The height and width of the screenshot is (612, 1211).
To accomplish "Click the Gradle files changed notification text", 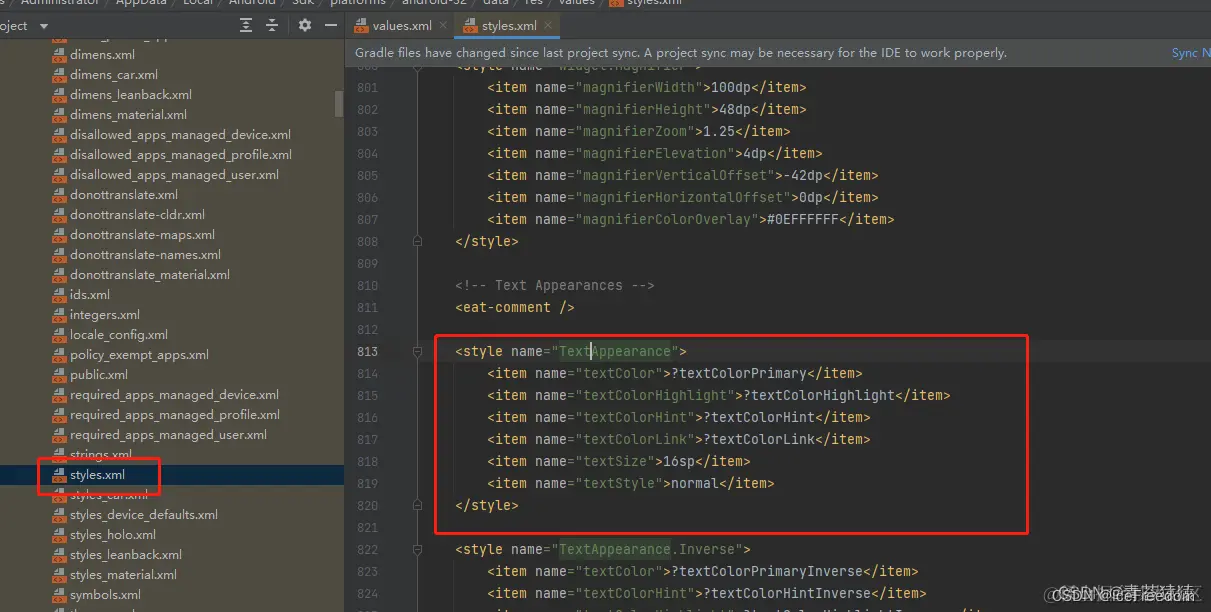I will [x=681, y=53].
